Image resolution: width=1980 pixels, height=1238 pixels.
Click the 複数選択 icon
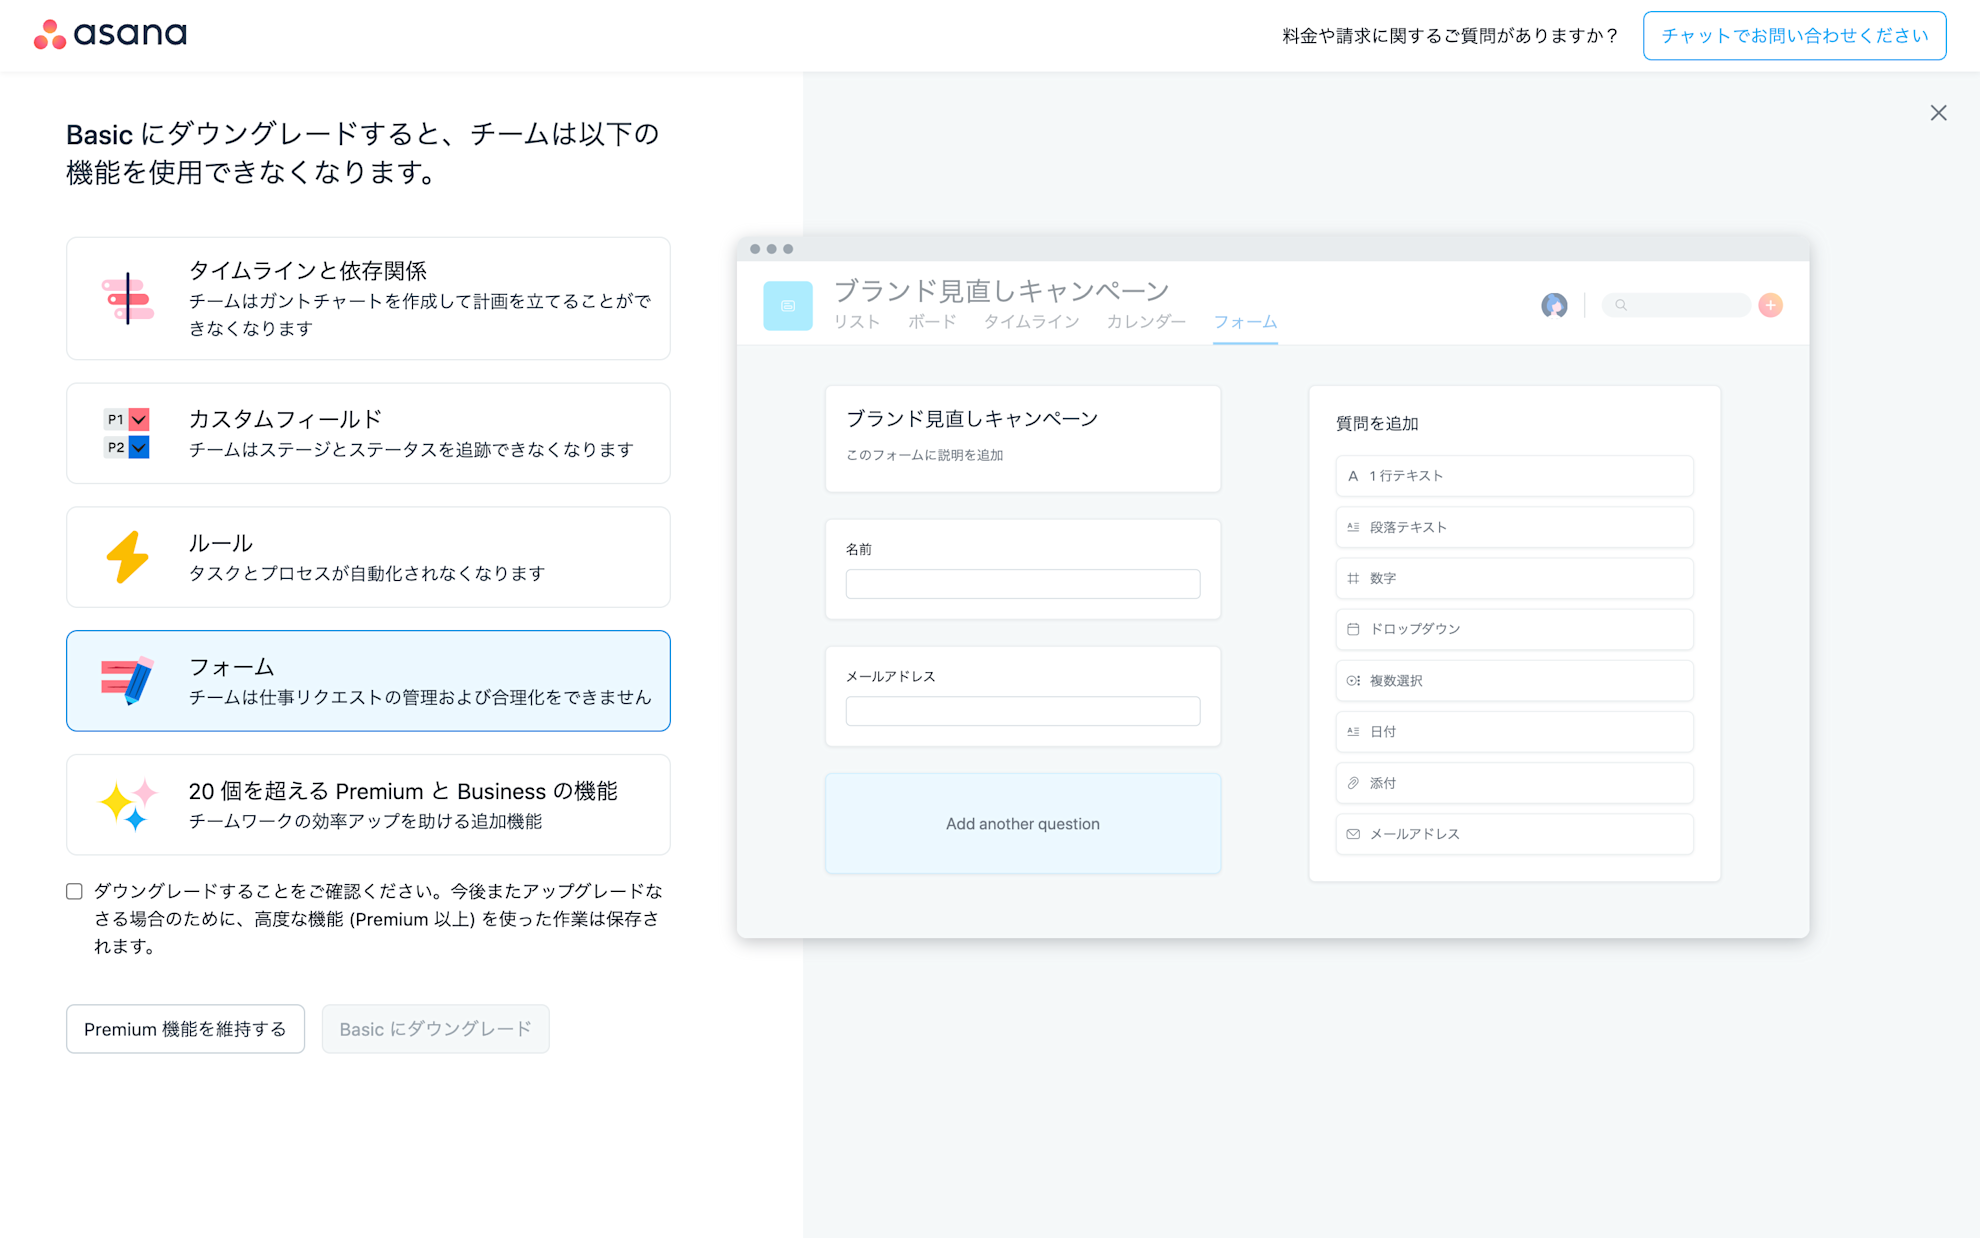(x=1353, y=681)
